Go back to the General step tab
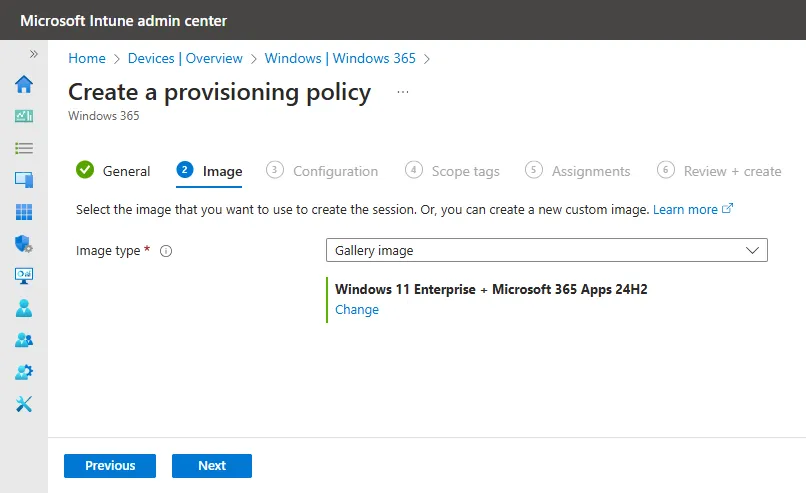 click(113, 171)
